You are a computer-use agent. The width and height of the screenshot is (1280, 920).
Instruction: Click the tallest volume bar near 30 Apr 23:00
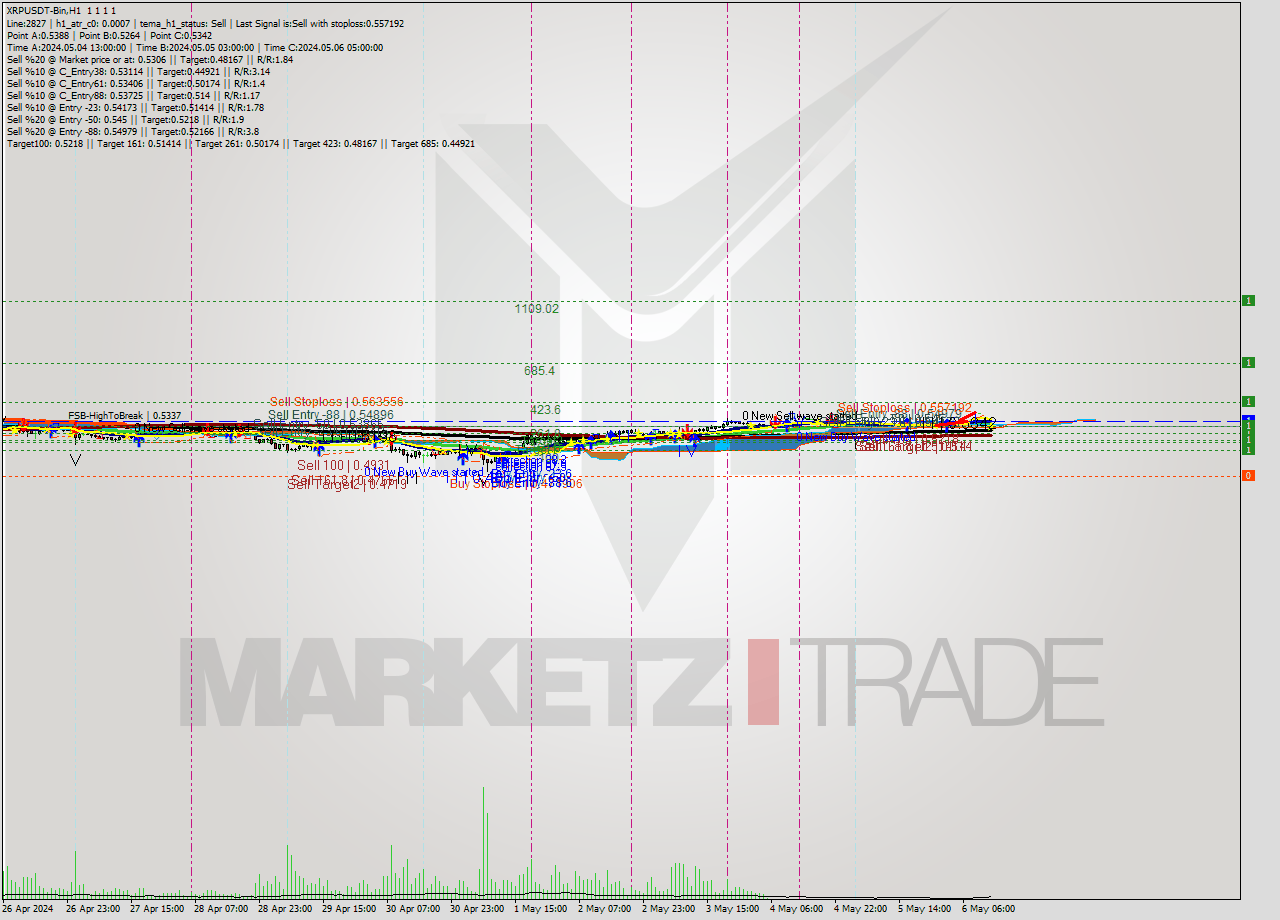point(484,841)
